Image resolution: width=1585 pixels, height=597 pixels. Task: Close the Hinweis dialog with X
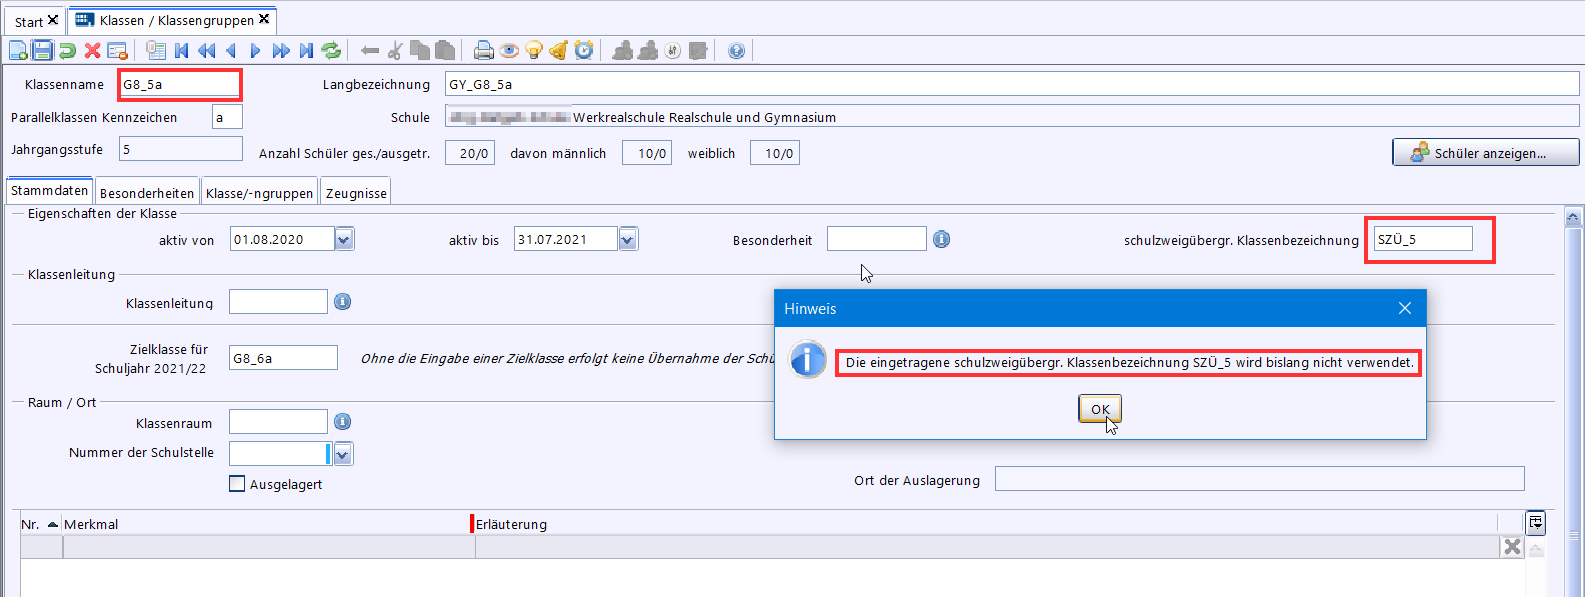click(x=1405, y=308)
